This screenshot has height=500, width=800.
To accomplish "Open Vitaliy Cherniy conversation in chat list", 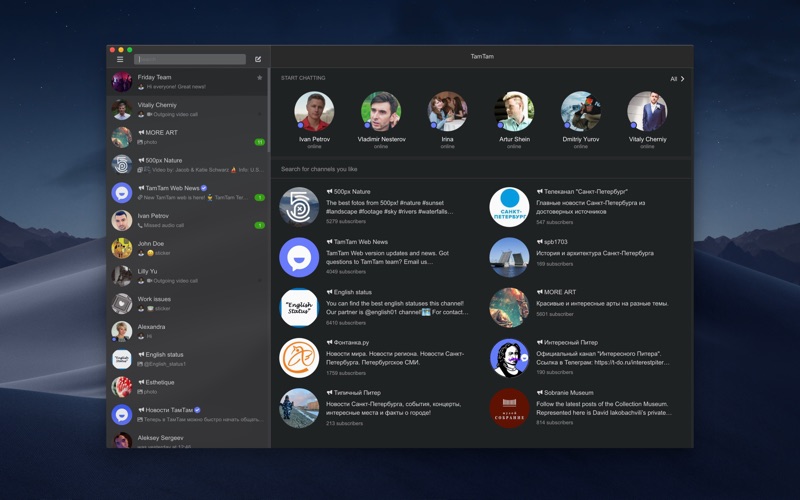I will 188,109.
